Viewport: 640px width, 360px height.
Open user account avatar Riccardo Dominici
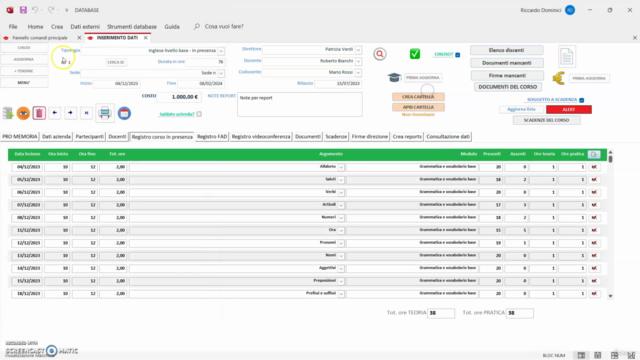click(570, 10)
